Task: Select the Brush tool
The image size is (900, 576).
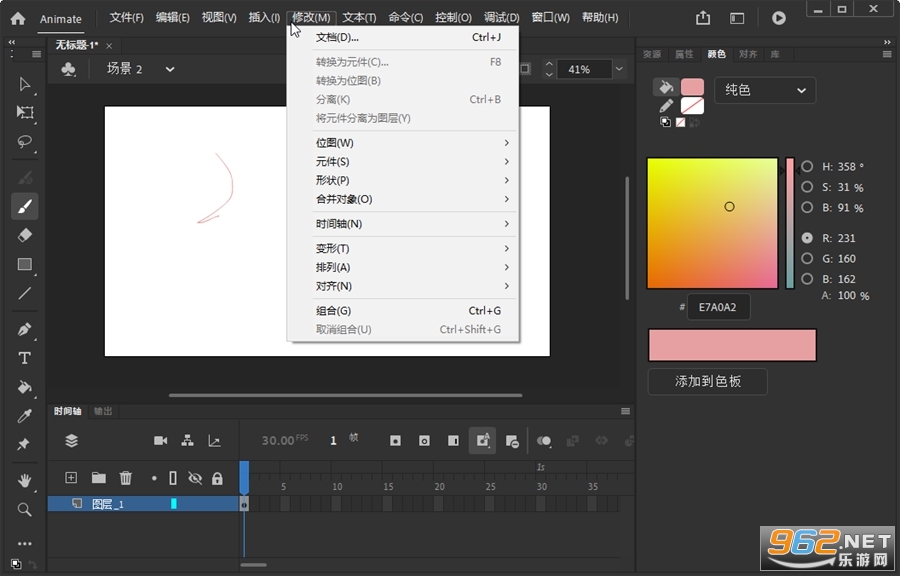Action: point(25,206)
